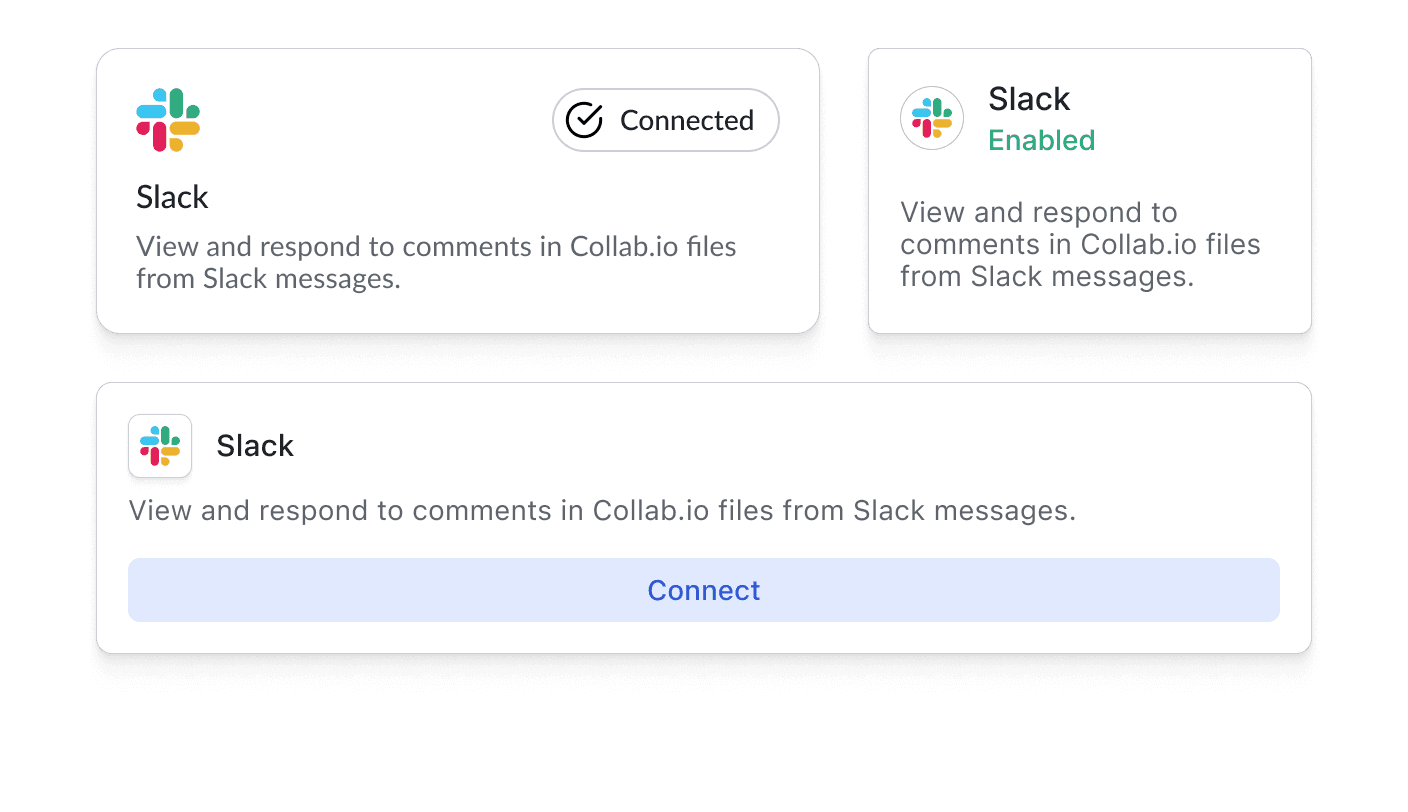Click "Slack messages" text above the Connect button

point(964,511)
